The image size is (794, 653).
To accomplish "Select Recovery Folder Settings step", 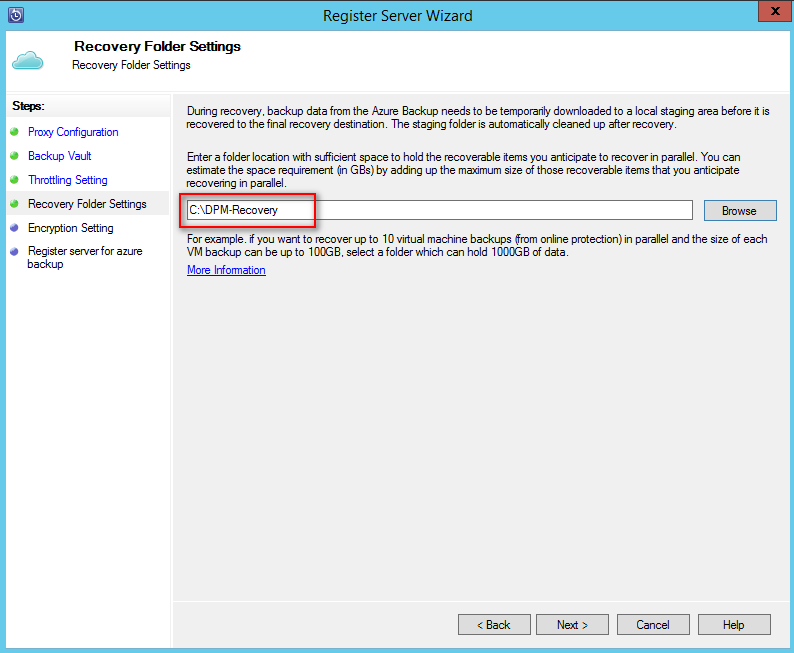I will tap(87, 204).
